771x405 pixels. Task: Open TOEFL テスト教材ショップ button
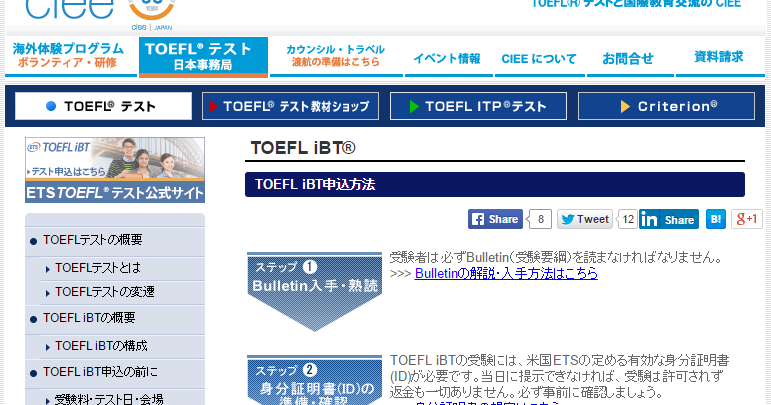point(291,106)
